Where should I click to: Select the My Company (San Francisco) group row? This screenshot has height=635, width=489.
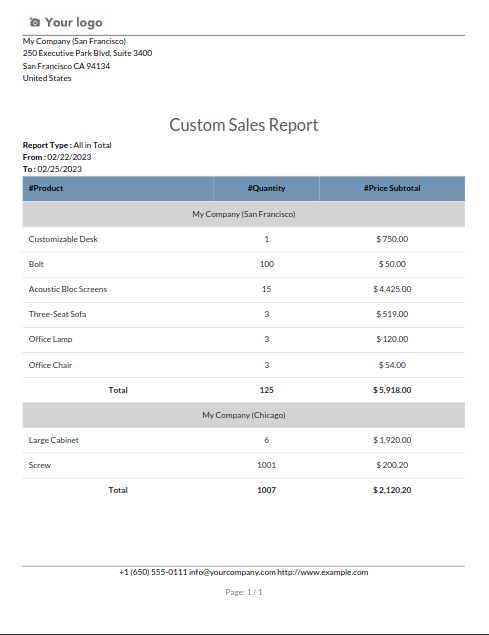(x=243, y=214)
